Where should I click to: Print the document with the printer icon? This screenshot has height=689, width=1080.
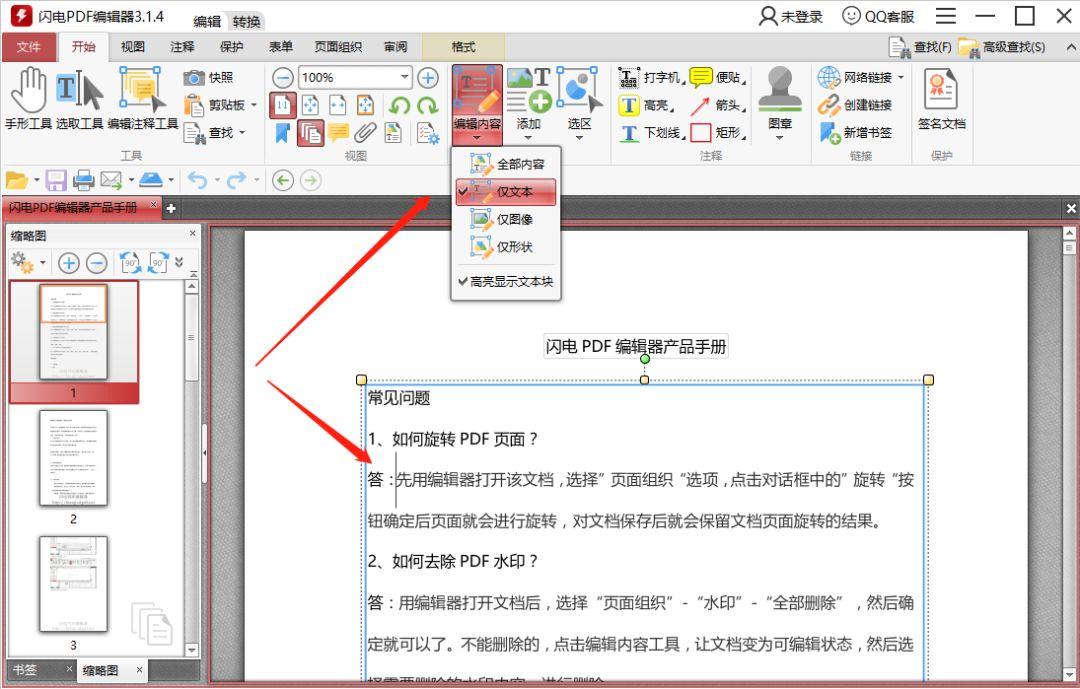83,181
